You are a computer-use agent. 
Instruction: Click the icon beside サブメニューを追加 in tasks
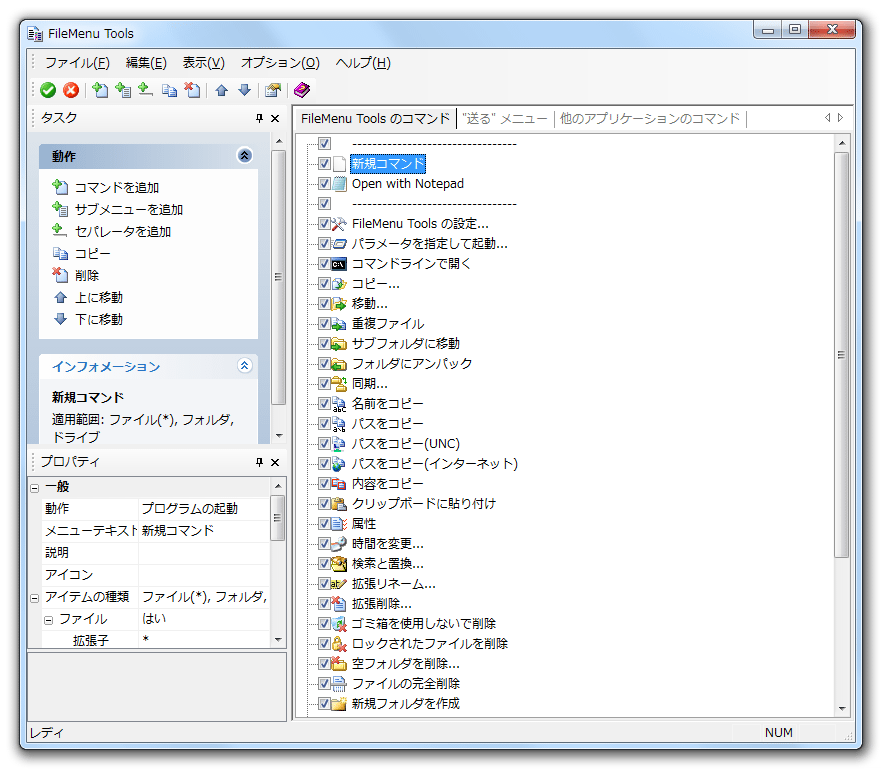click(60, 209)
